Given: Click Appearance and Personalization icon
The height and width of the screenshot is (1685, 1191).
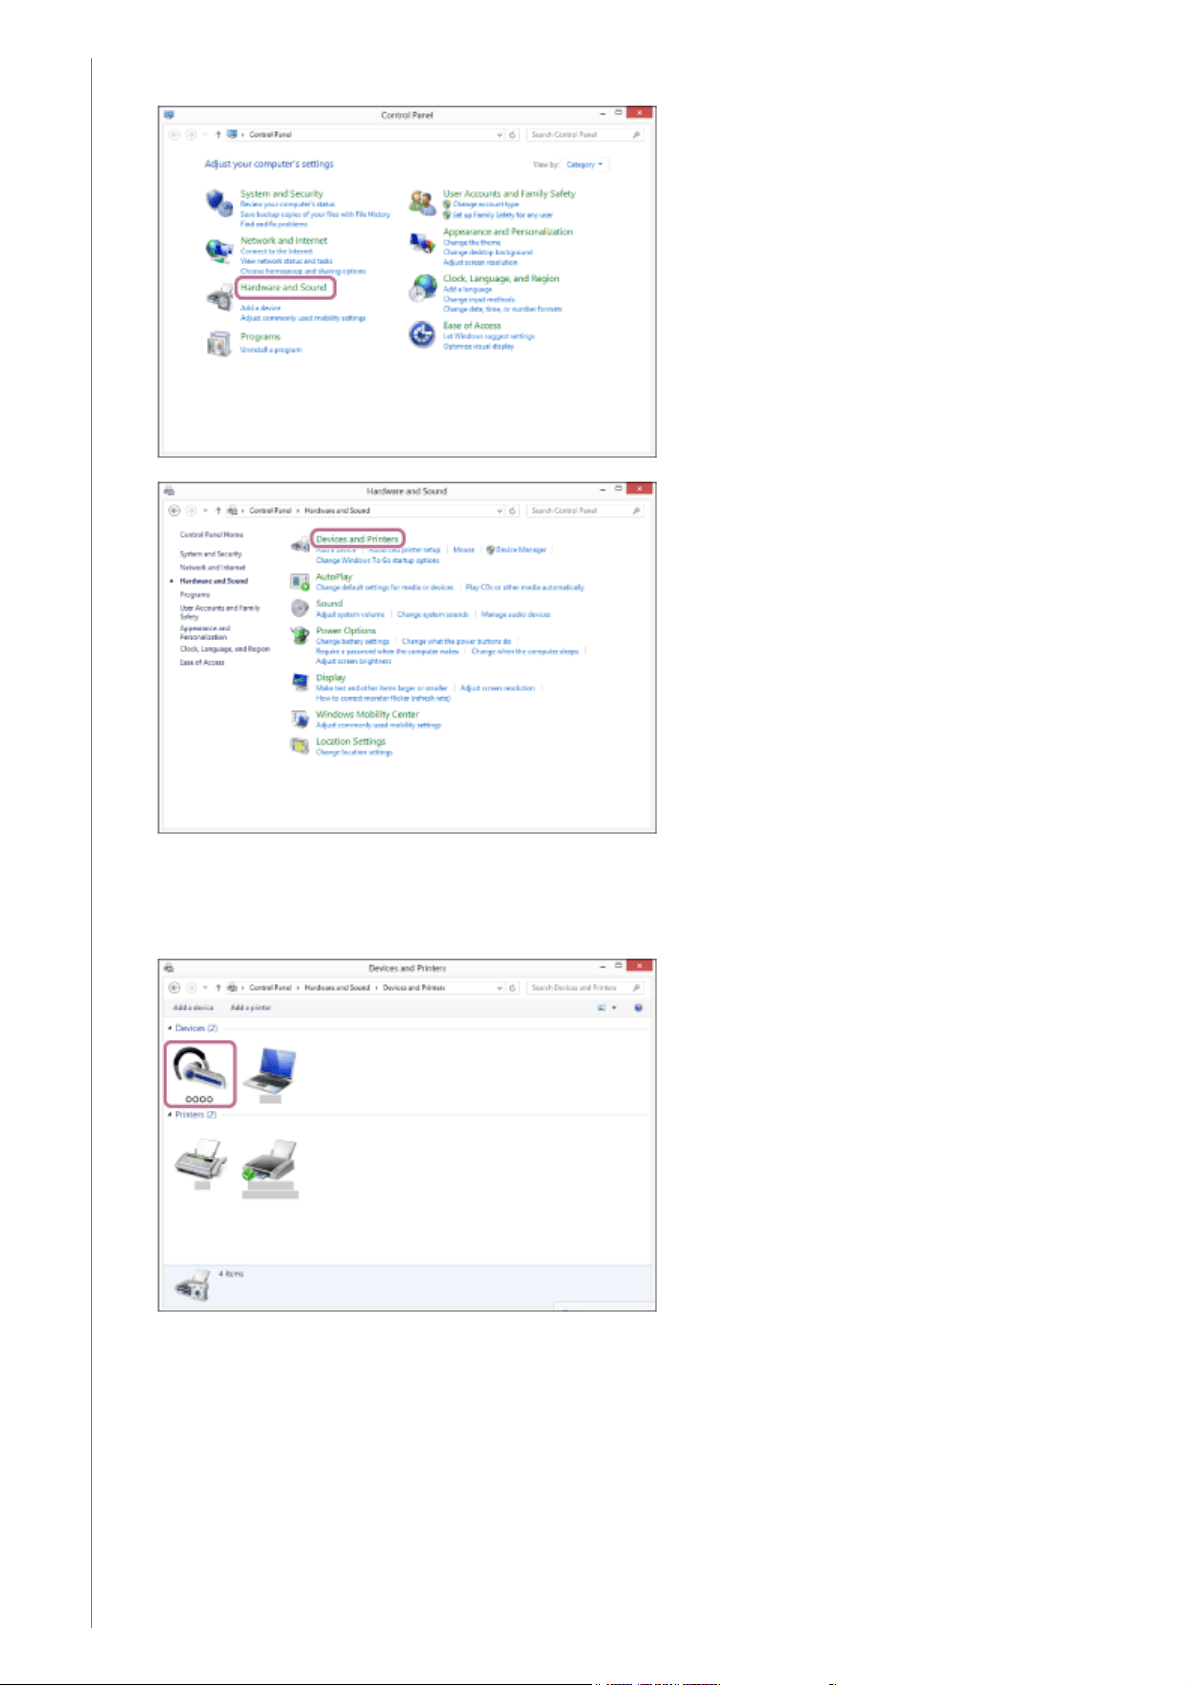Looking at the screenshot, I should (x=422, y=242).
